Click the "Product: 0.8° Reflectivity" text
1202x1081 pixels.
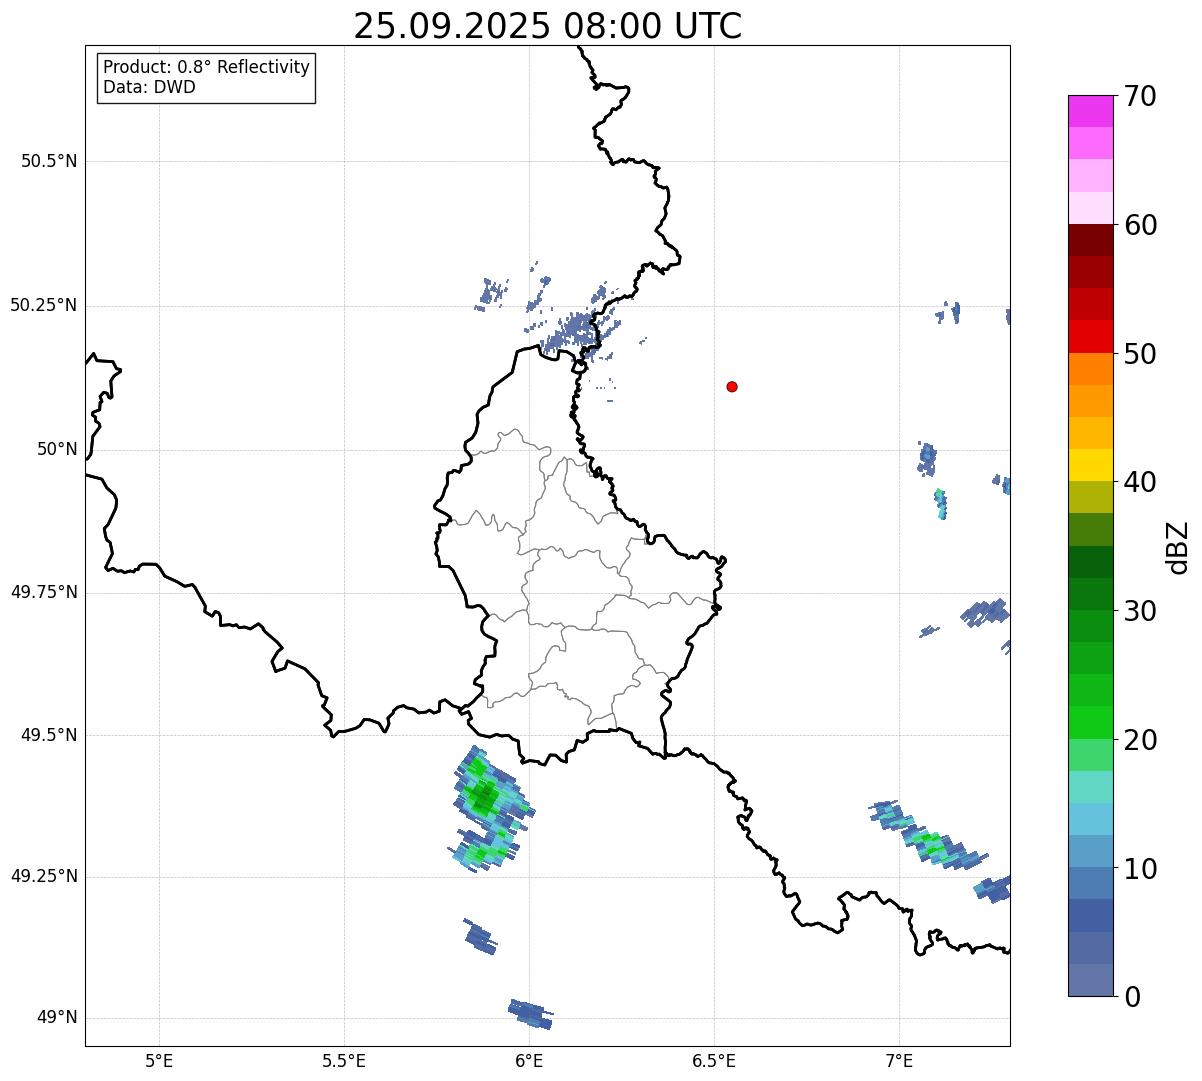[207, 67]
